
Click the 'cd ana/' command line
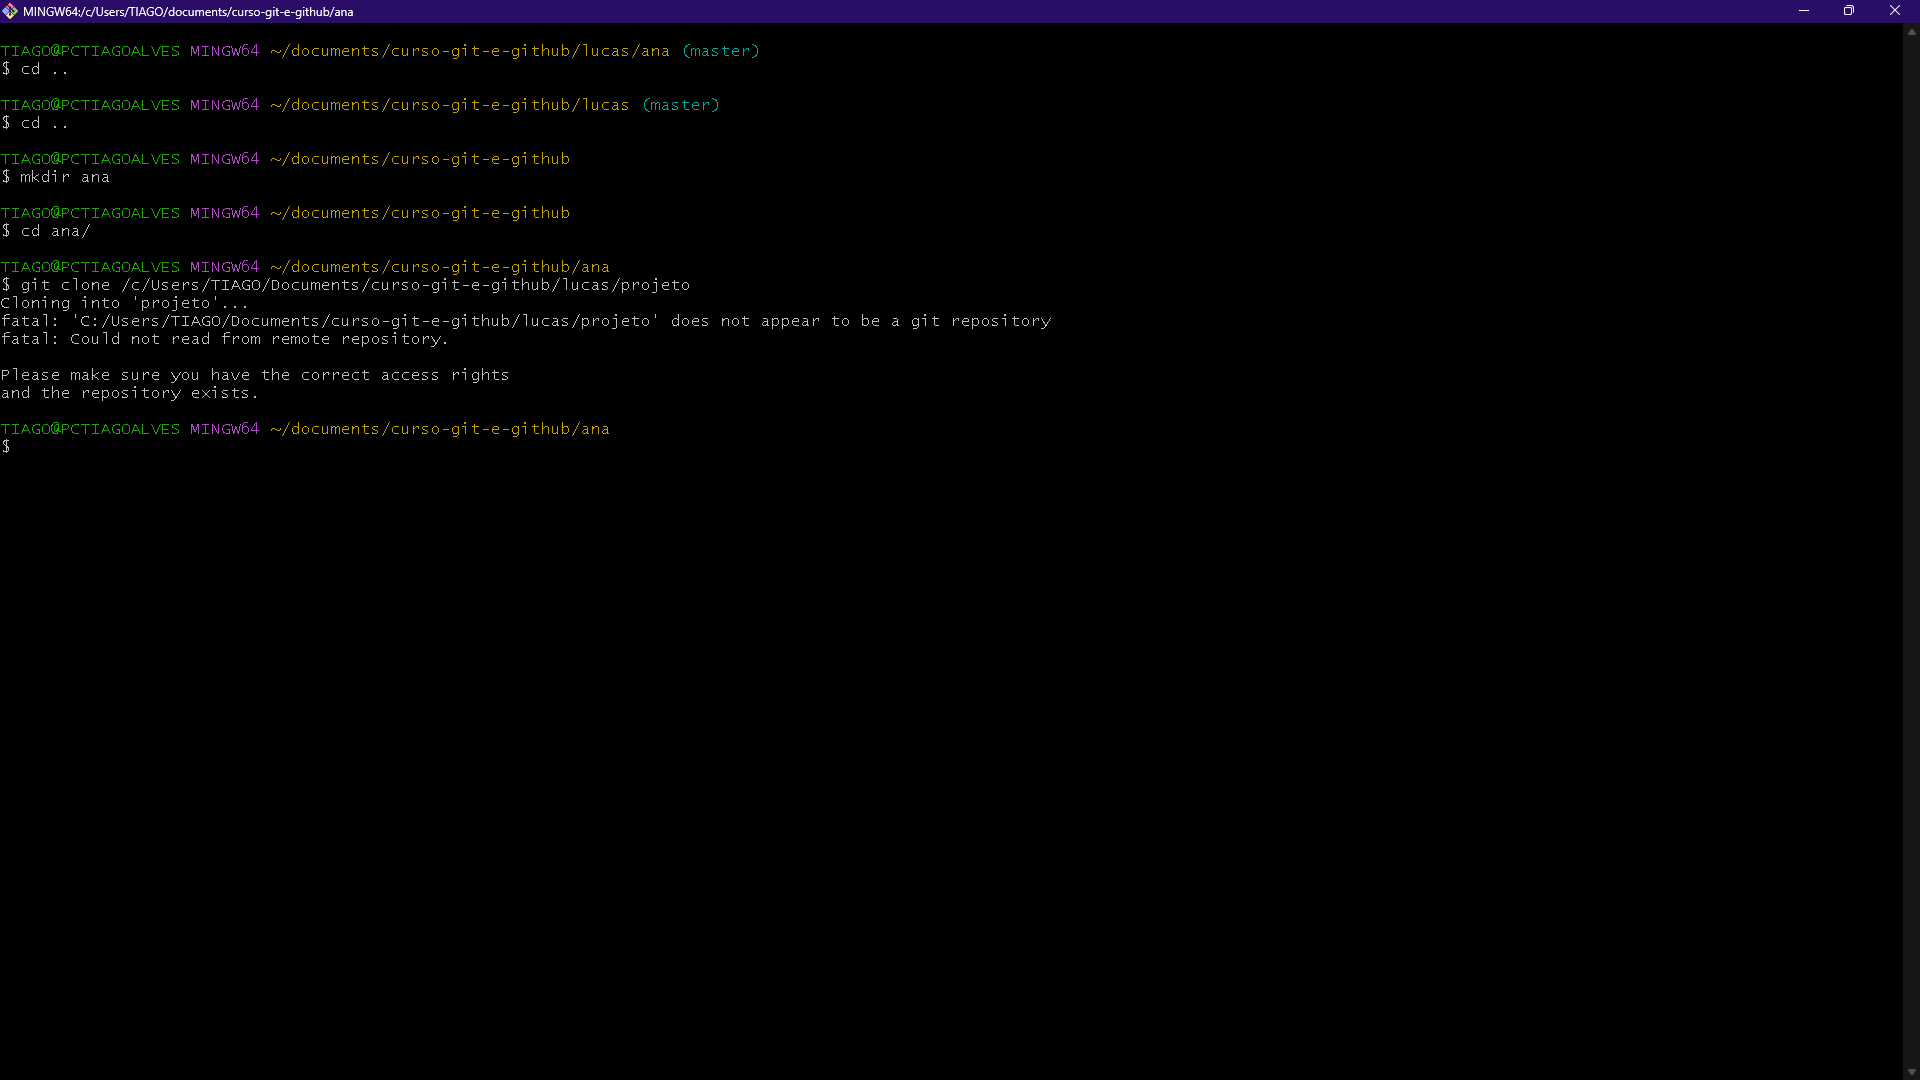pyautogui.click(x=46, y=231)
